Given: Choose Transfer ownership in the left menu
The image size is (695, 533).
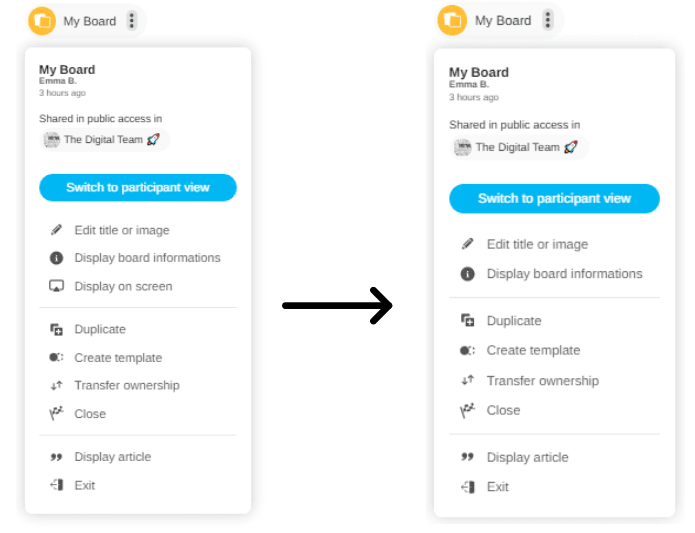Looking at the screenshot, I should click(x=127, y=386).
